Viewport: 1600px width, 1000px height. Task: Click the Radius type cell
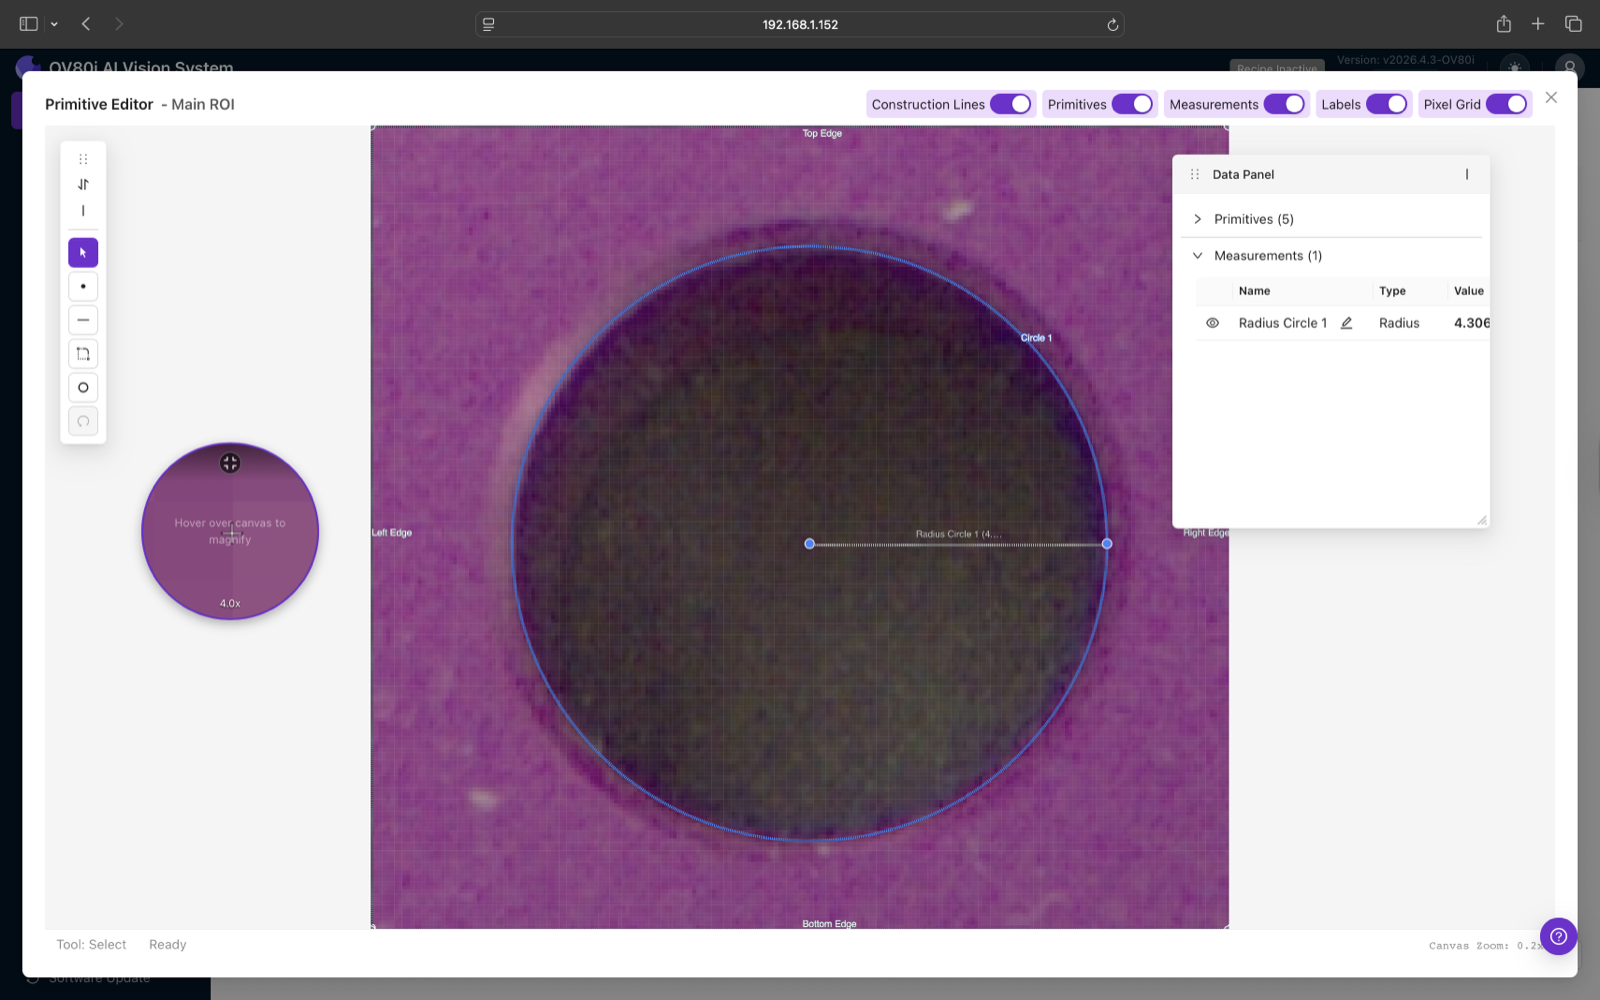pos(1399,323)
